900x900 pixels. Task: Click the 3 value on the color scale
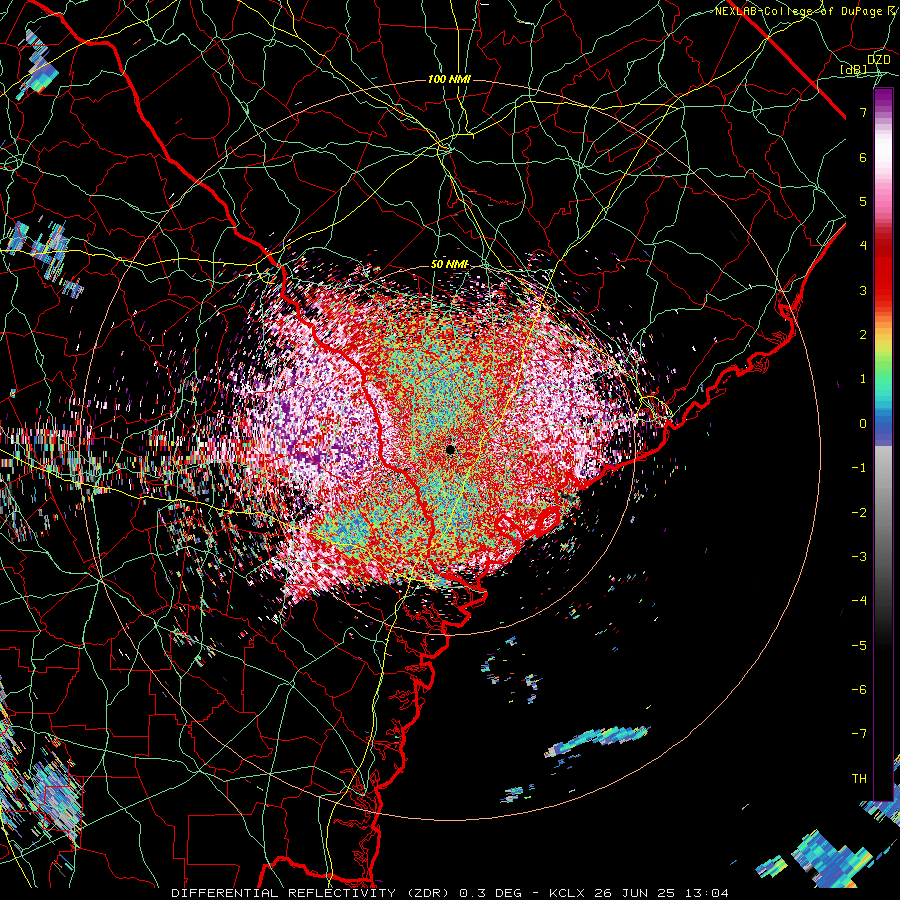pos(863,290)
